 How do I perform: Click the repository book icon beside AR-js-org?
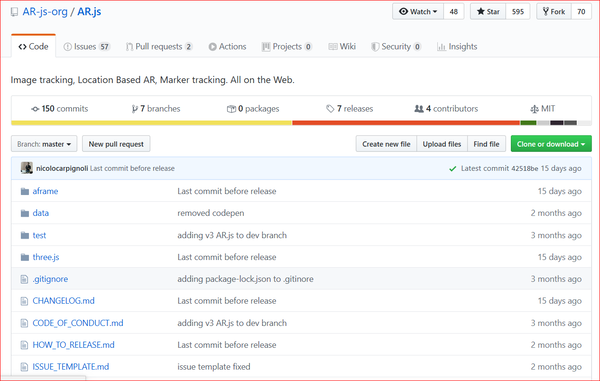[15, 12]
